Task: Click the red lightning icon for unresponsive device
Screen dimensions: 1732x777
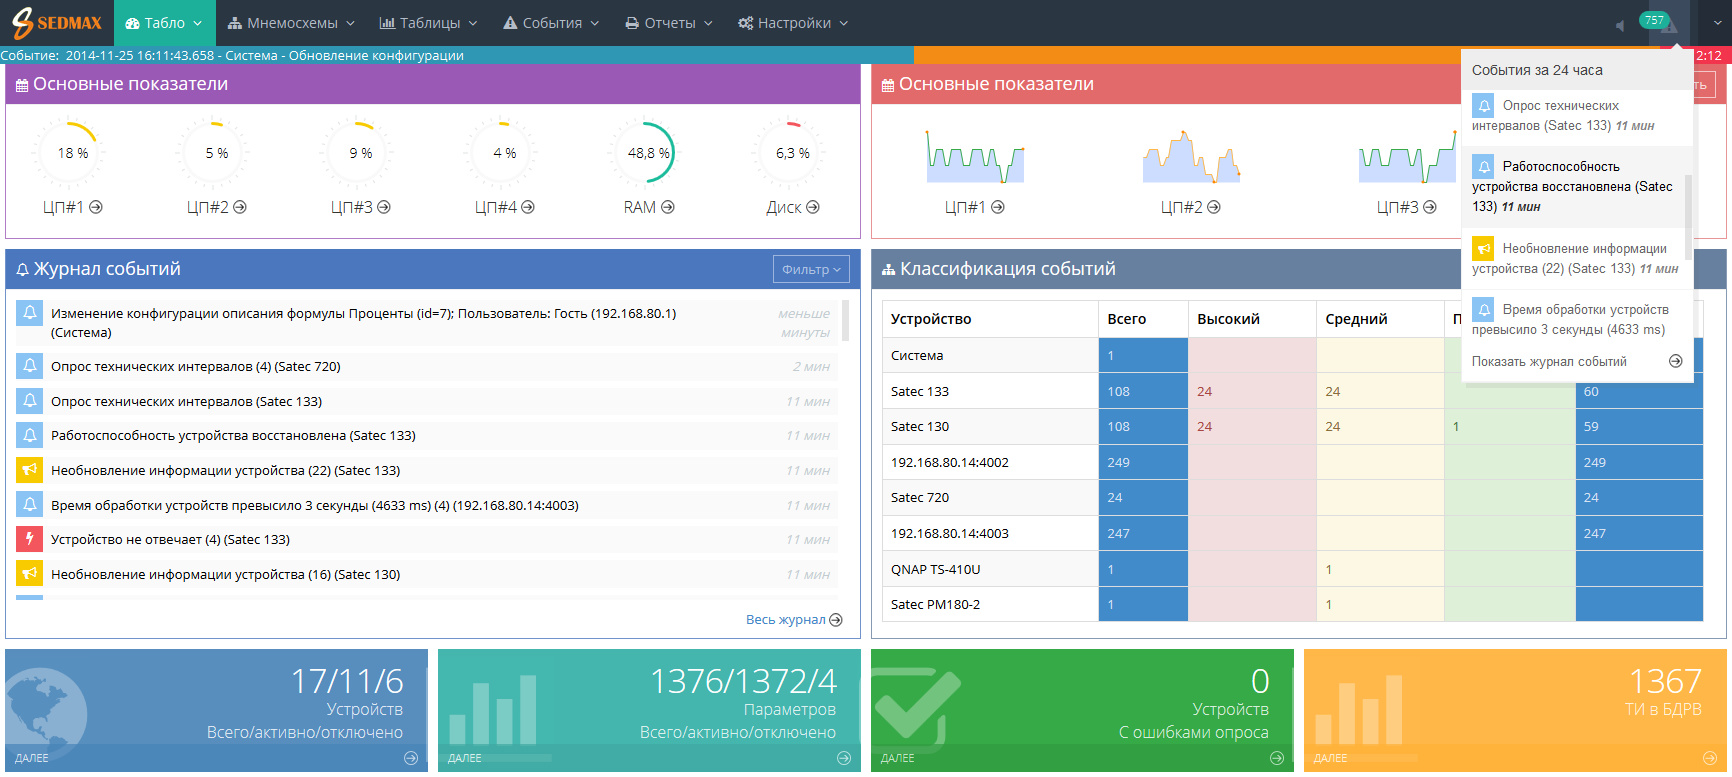Action: 30,539
